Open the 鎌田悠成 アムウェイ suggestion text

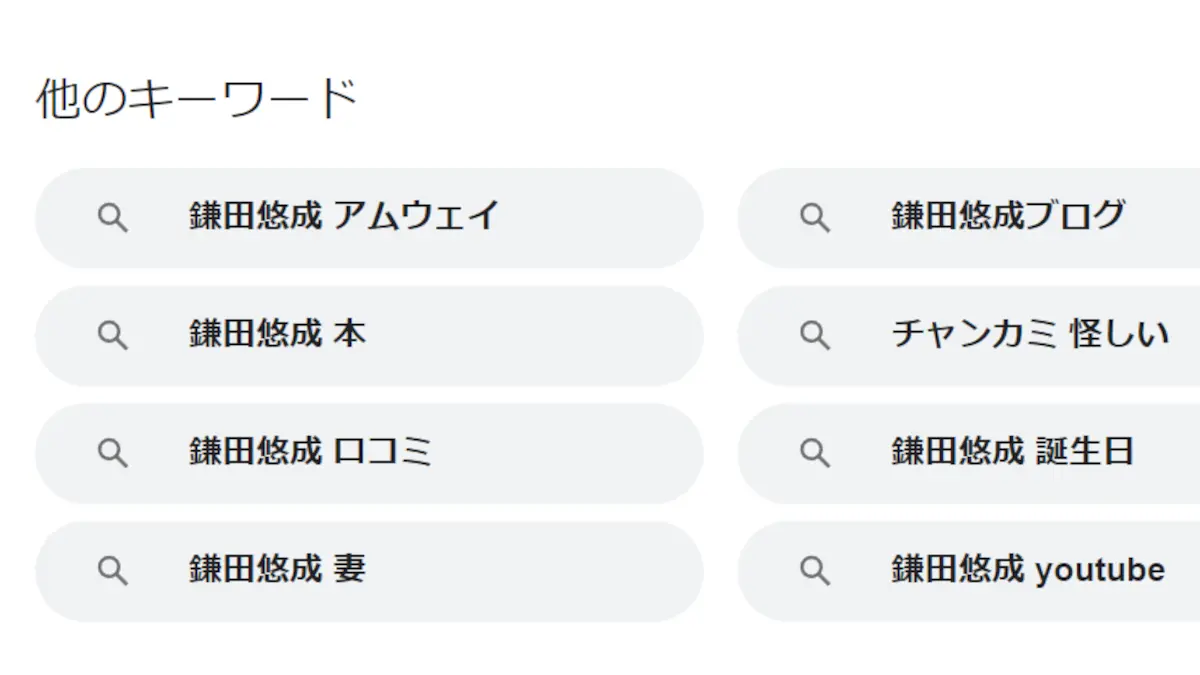pos(344,216)
